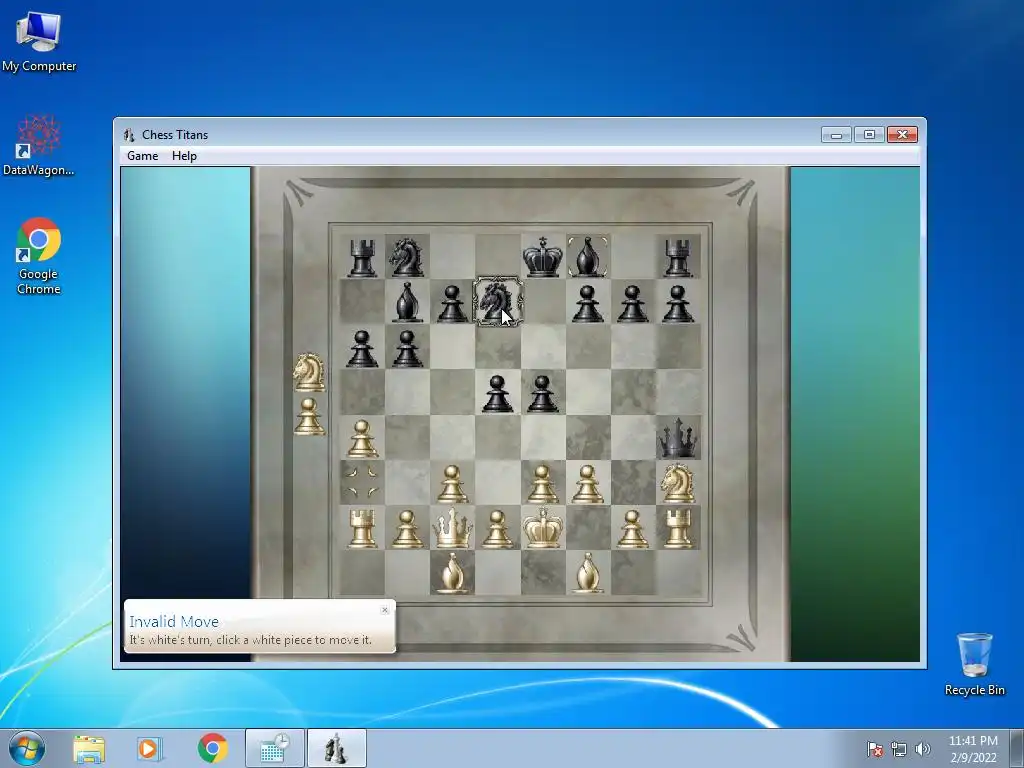Viewport: 1024px width, 768px height.
Task: Select the black pawn on d5
Action: click(x=498, y=394)
